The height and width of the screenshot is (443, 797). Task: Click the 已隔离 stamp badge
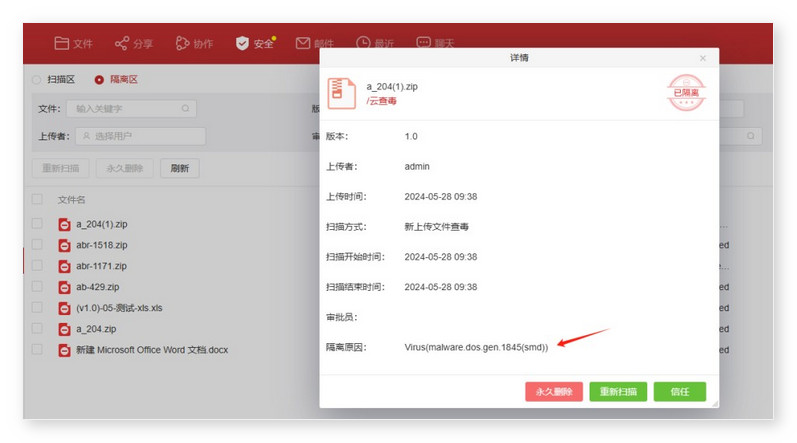click(686, 93)
